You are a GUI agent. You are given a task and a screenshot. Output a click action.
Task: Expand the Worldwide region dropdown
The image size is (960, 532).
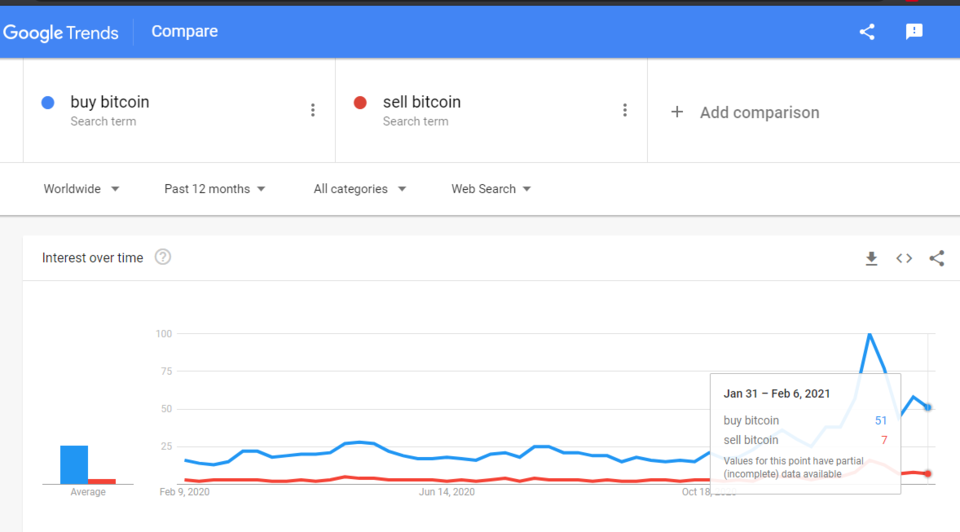81,189
